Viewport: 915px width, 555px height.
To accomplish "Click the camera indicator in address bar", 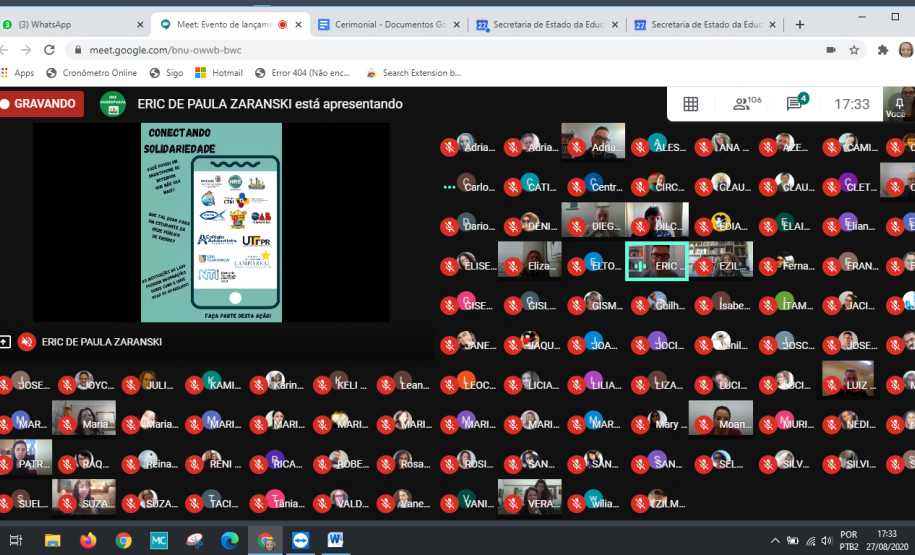I will pos(830,50).
